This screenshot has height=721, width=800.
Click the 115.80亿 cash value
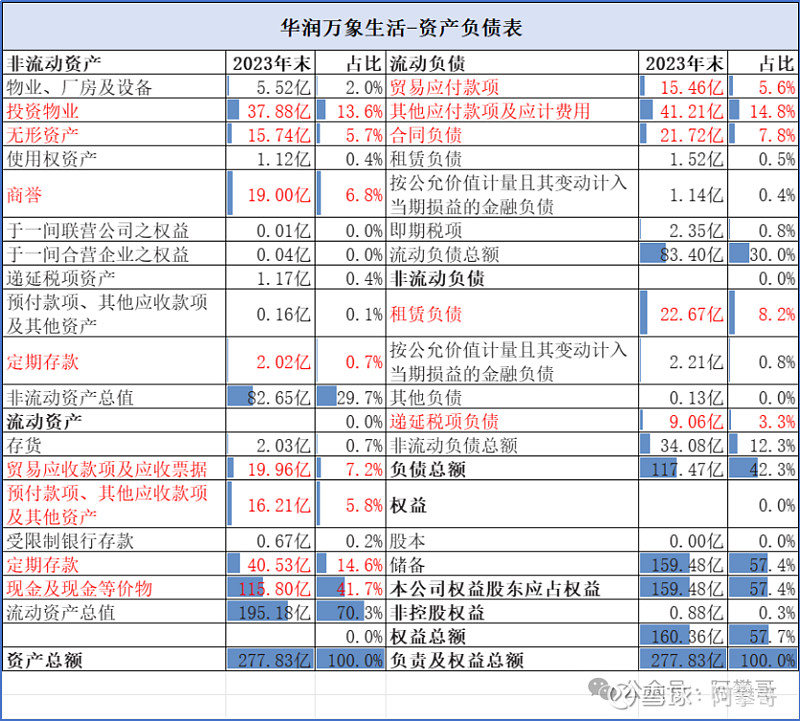pyautogui.click(x=274, y=588)
